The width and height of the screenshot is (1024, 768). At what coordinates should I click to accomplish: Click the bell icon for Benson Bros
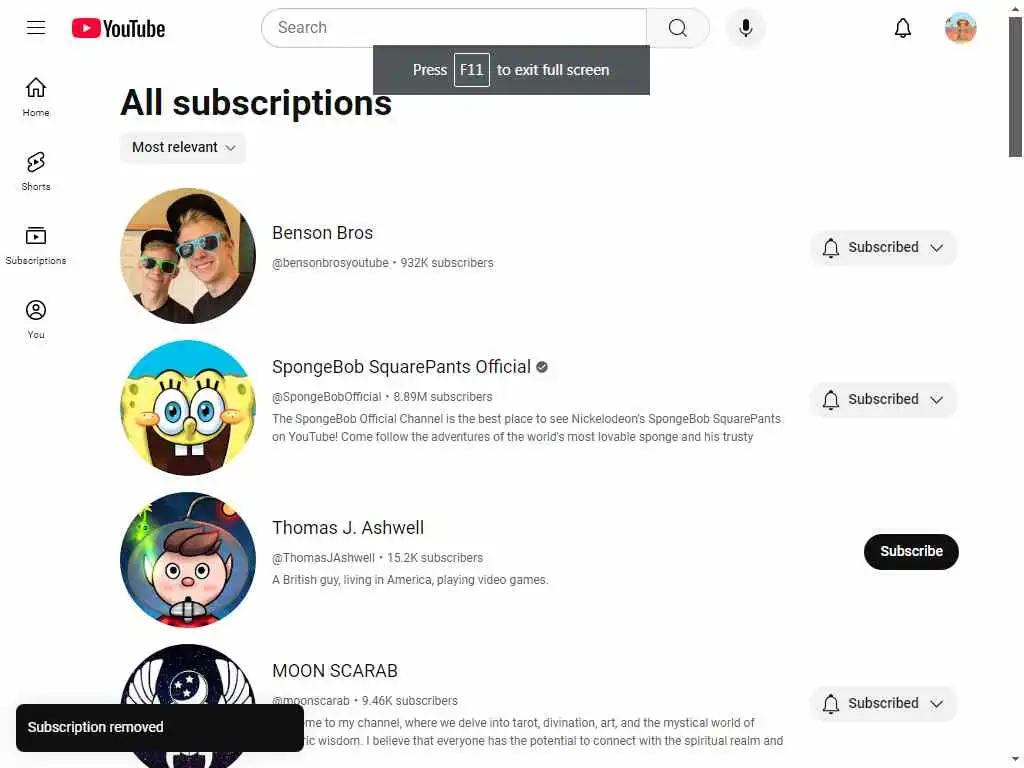pos(831,248)
